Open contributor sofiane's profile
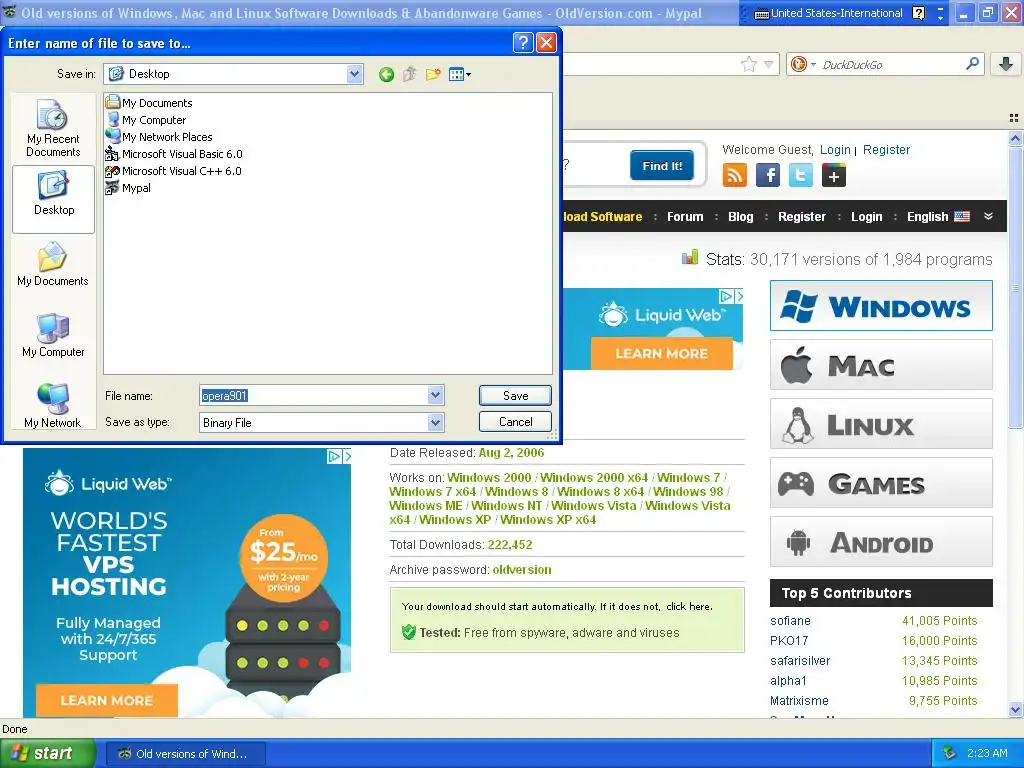Image resolution: width=1024 pixels, height=768 pixels. tap(790, 620)
